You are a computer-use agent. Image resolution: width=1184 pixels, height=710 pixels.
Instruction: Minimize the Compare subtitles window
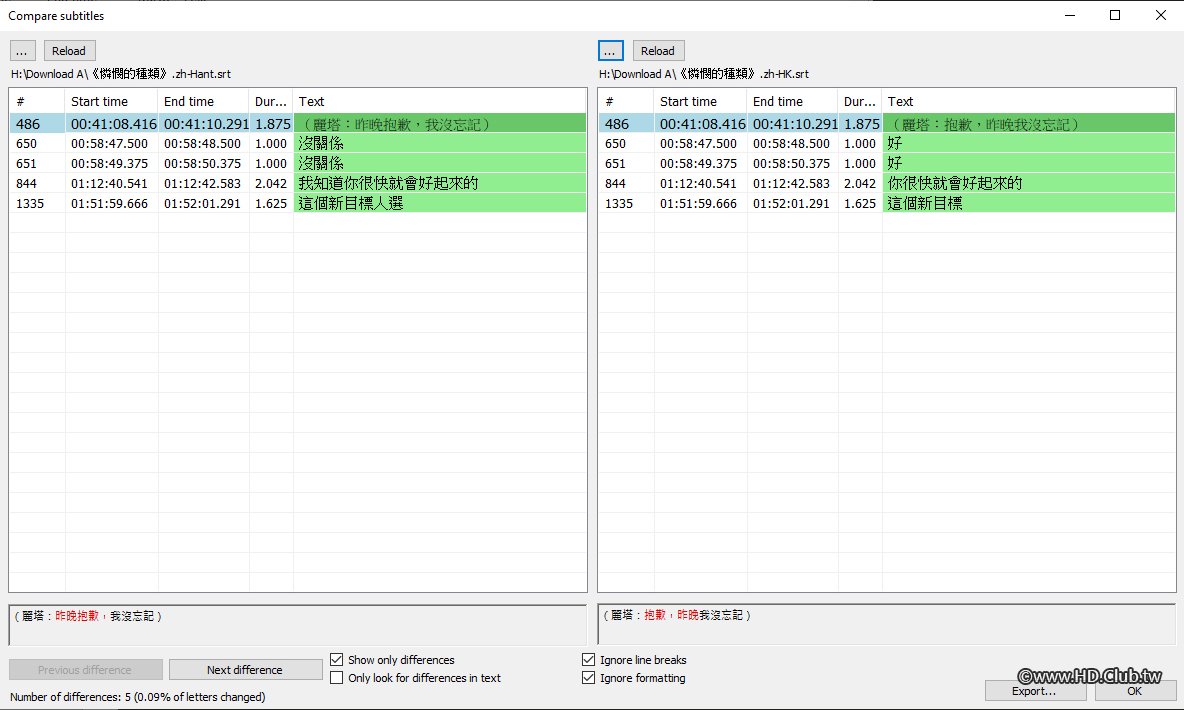pyautogui.click(x=1069, y=15)
